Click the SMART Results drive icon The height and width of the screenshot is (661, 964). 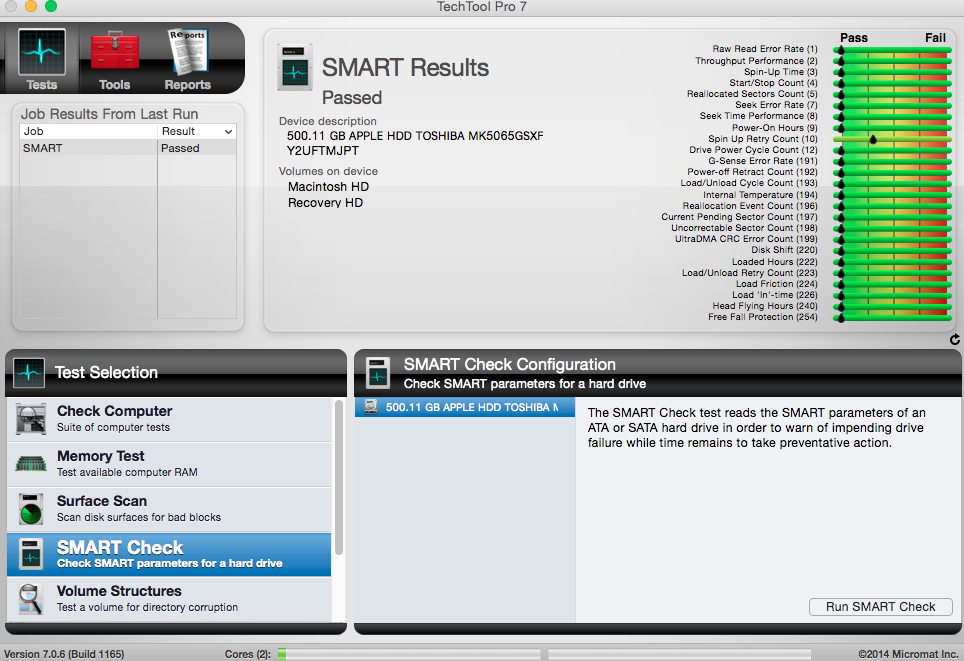click(x=295, y=66)
